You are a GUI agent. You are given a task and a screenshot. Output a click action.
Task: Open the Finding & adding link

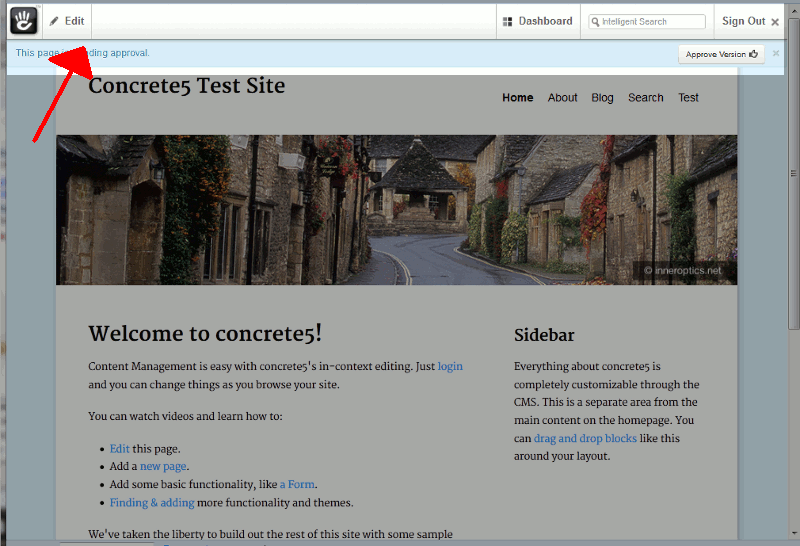click(x=152, y=502)
